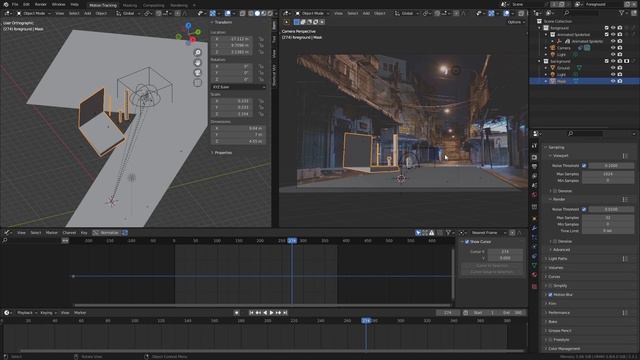The height and width of the screenshot is (360, 640).
Task: Hide Camera object via eye icon
Action: tap(613, 48)
